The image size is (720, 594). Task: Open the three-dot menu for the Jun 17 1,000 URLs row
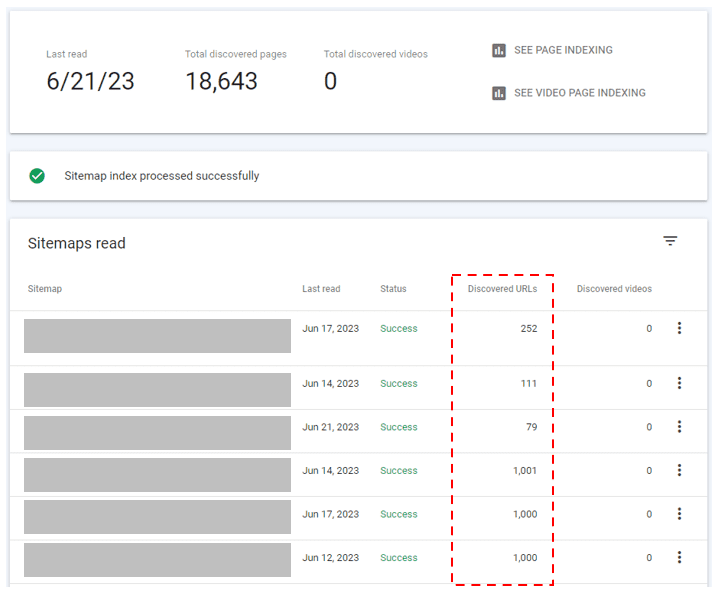click(x=679, y=514)
